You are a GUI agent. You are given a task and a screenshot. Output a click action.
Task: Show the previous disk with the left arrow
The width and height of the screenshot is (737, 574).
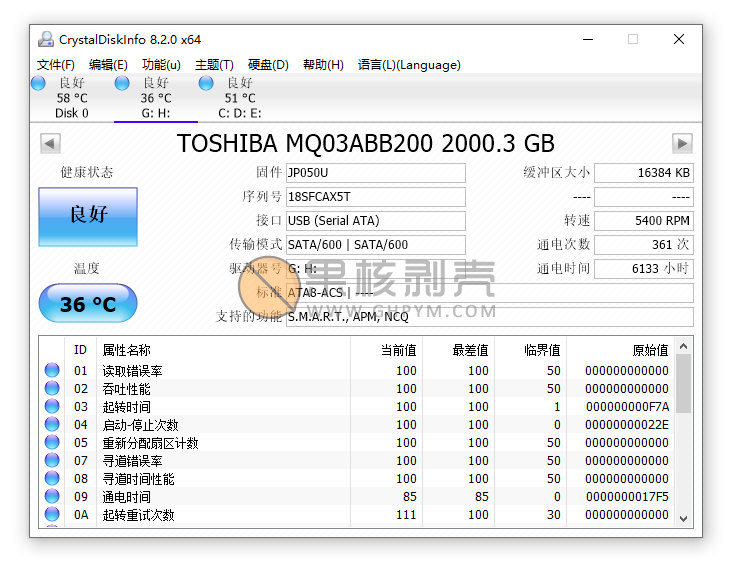[50, 143]
